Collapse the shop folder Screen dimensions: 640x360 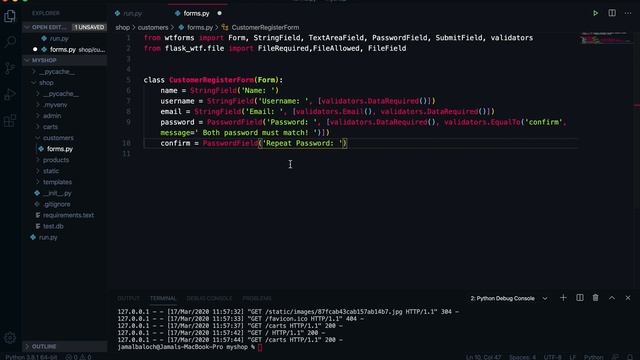point(46,83)
